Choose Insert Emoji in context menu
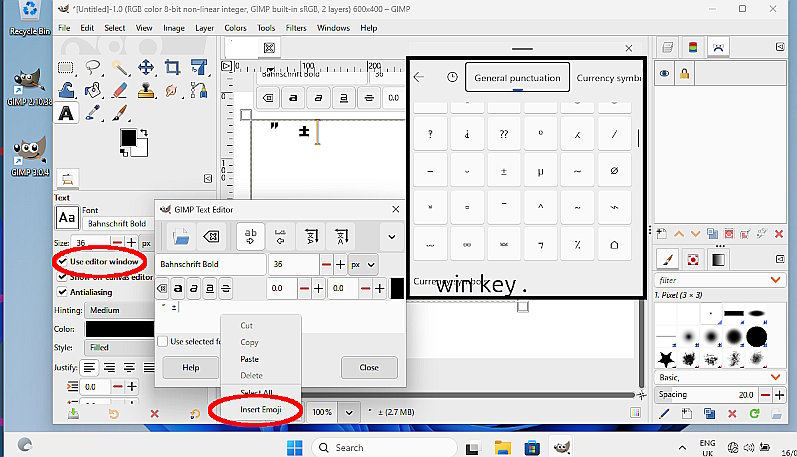 click(261, 409)
